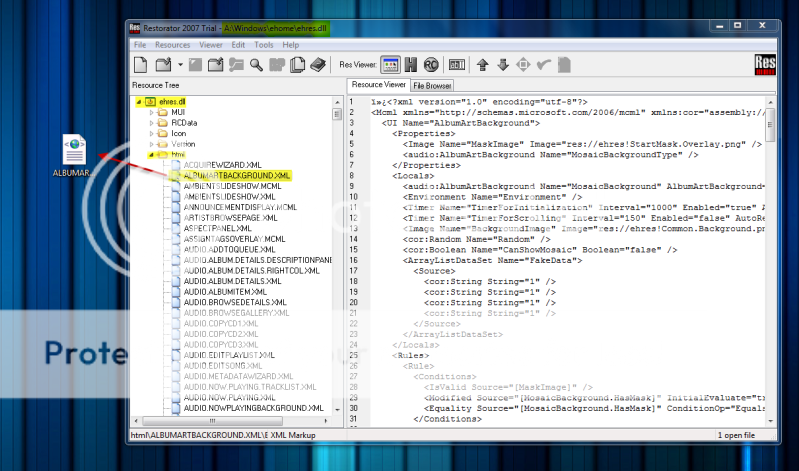Image resolution: width=799 pixels, height=471 pixels.
Task: Select ASPECTPANEL.XML resource
Action: (x=218, y=228)
